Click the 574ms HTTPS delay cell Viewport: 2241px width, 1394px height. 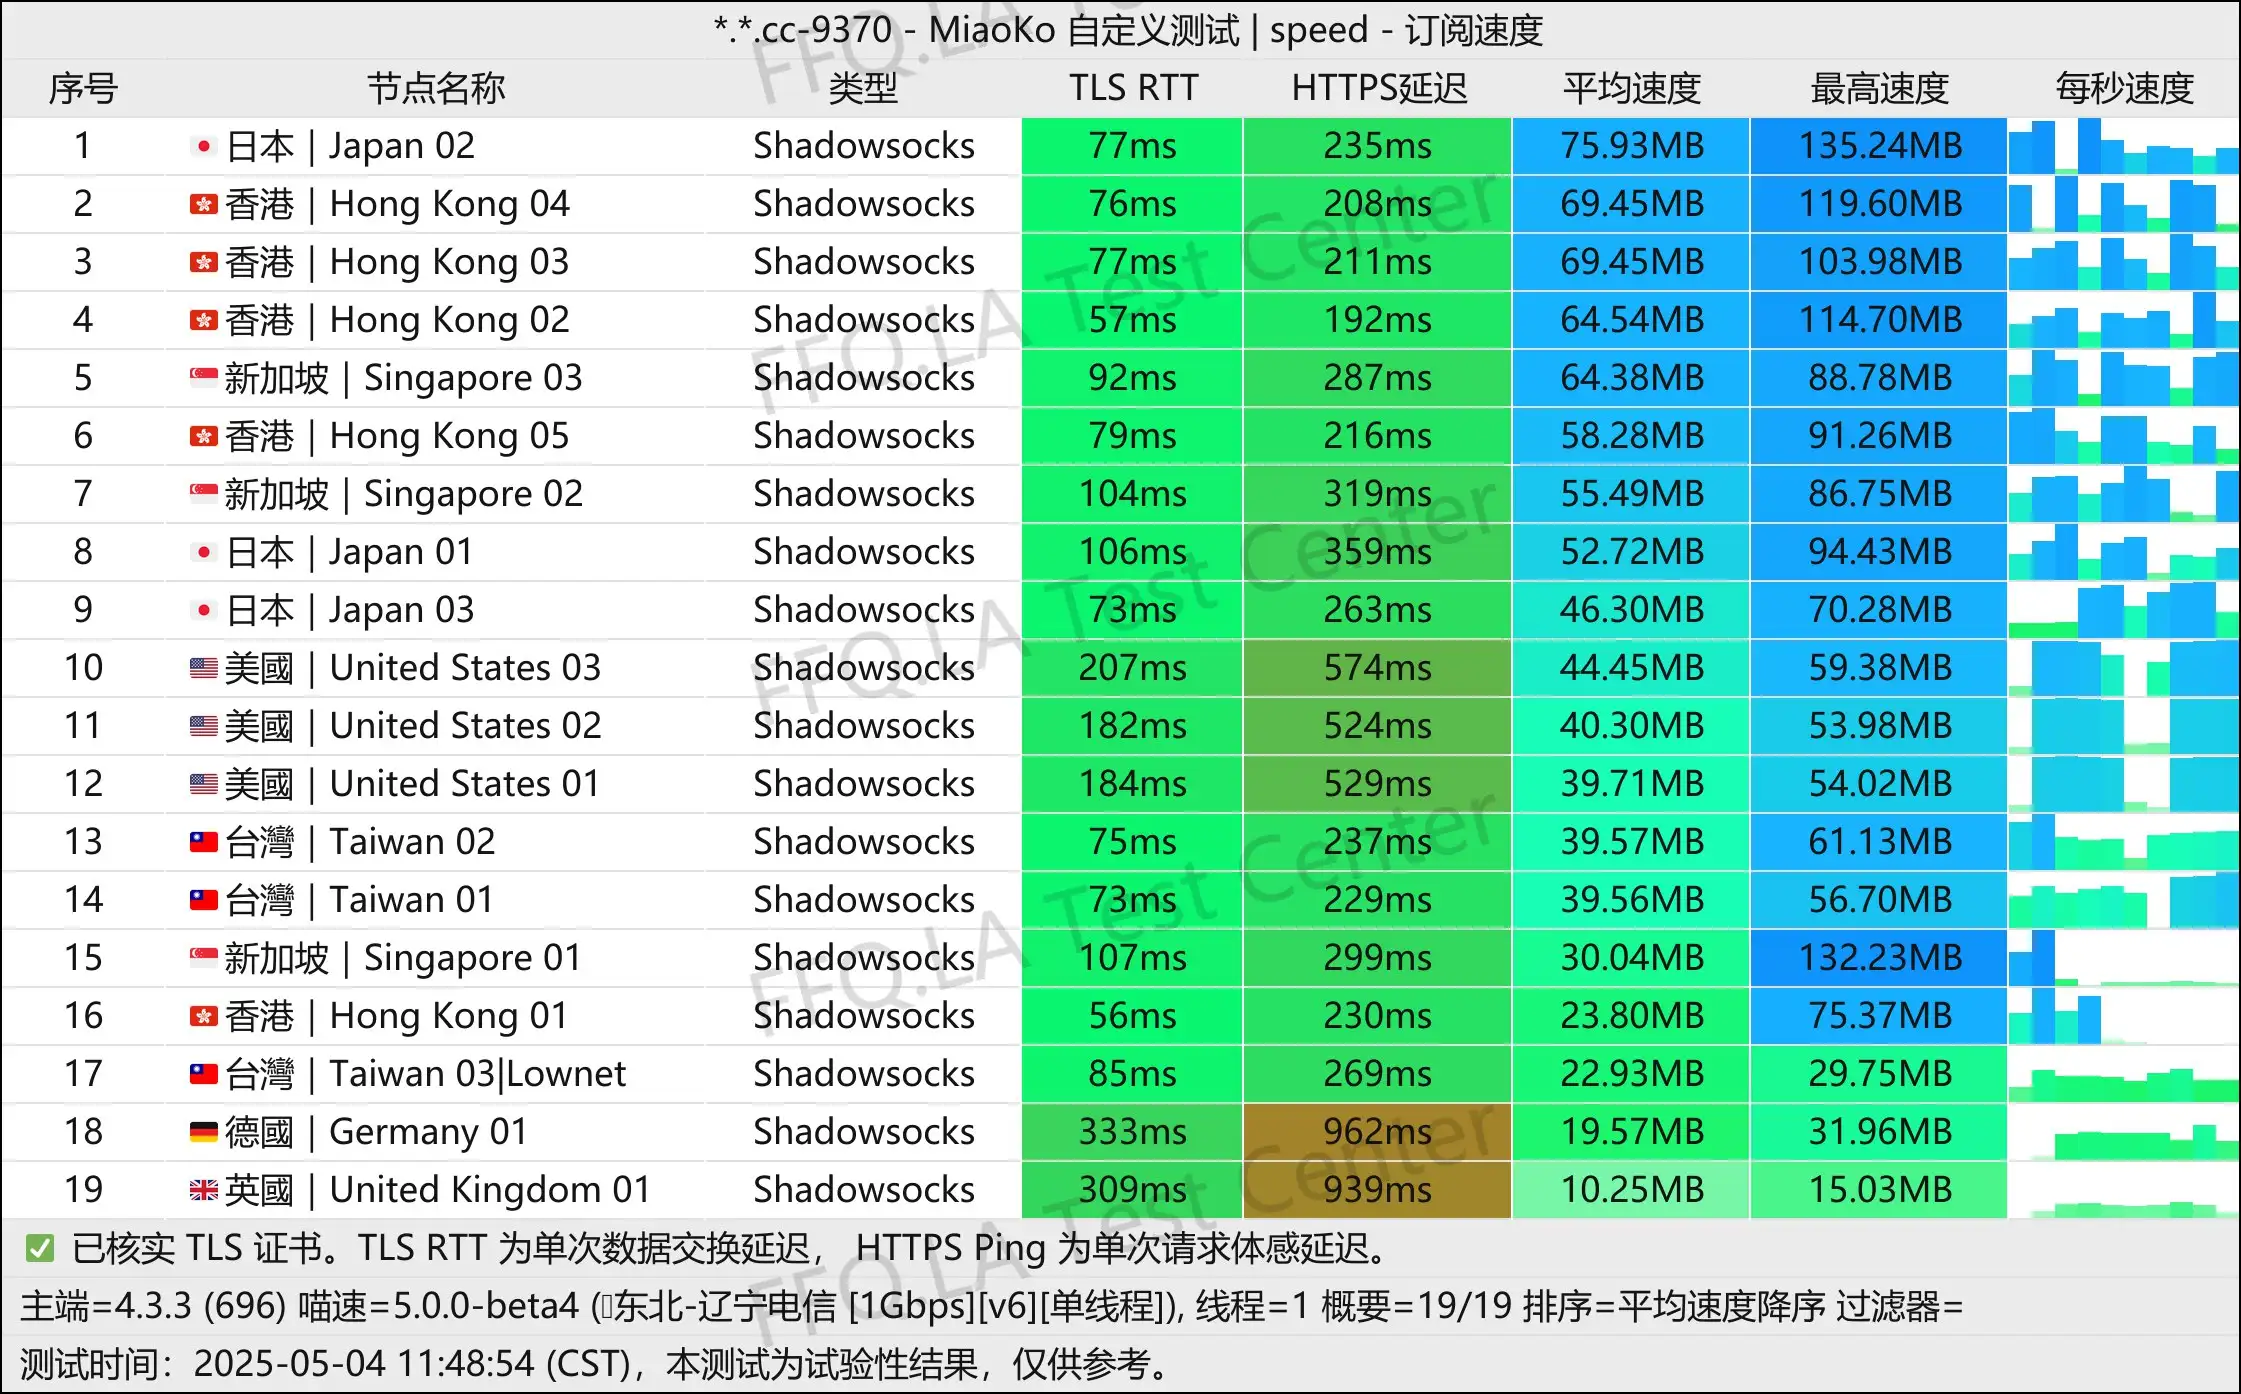coord(1377,668)
